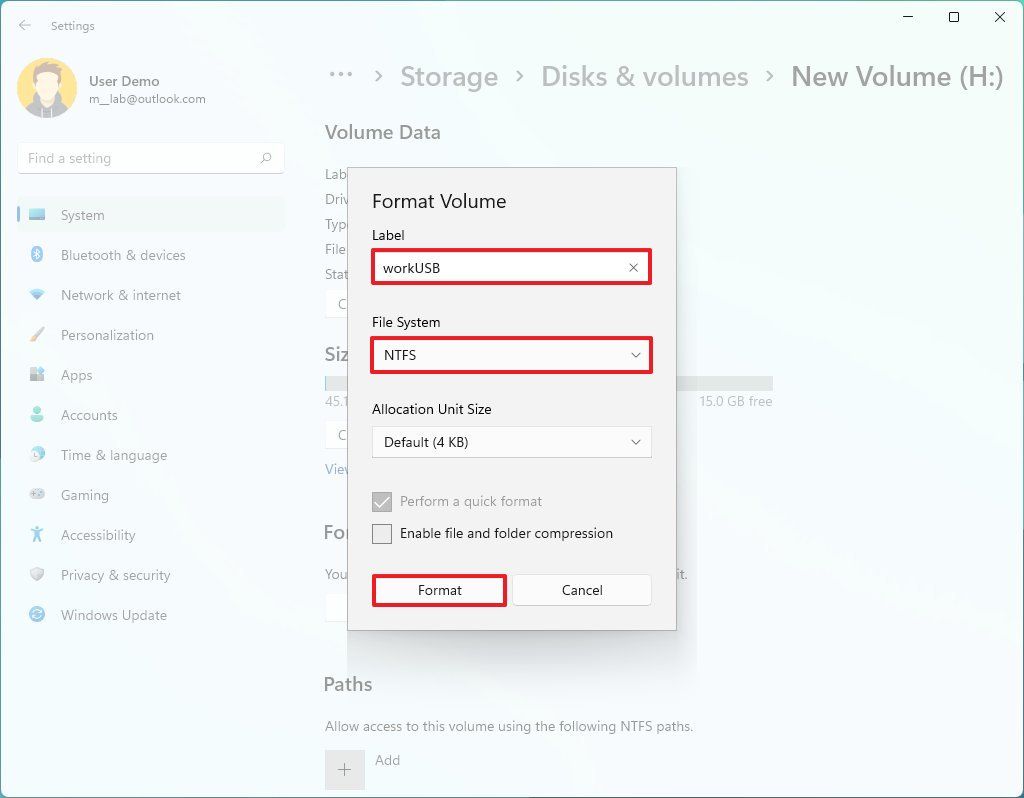The image size is (1024, 798).
Task: Clear the workUSB label text
Action: point(633,267)
